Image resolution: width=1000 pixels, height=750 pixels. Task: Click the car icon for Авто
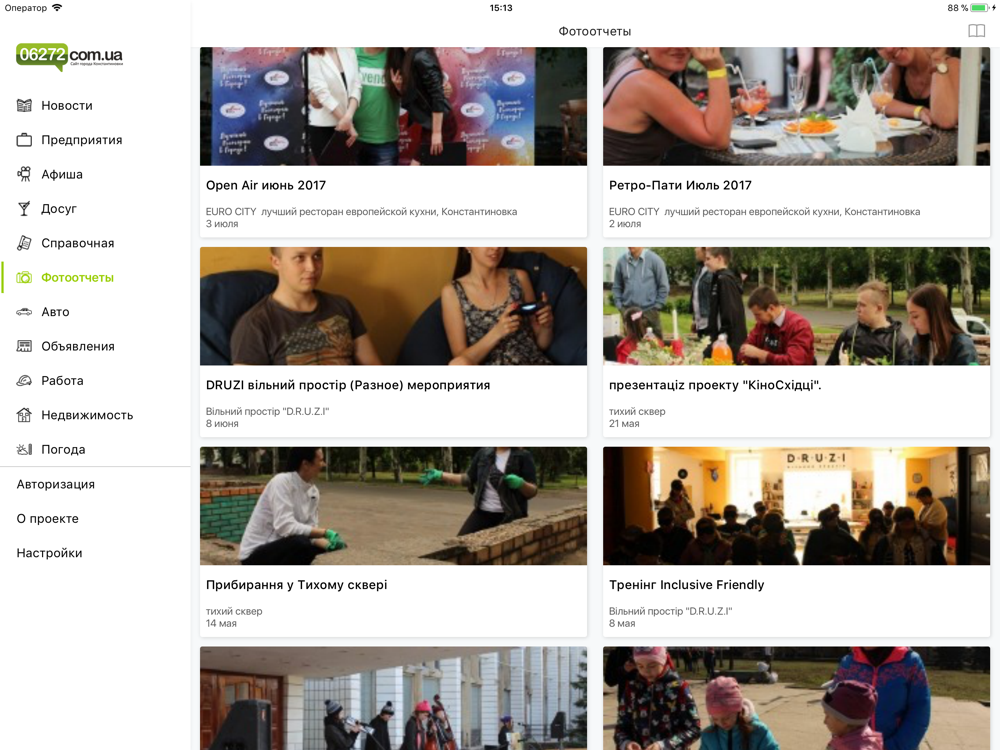(24, 312)
